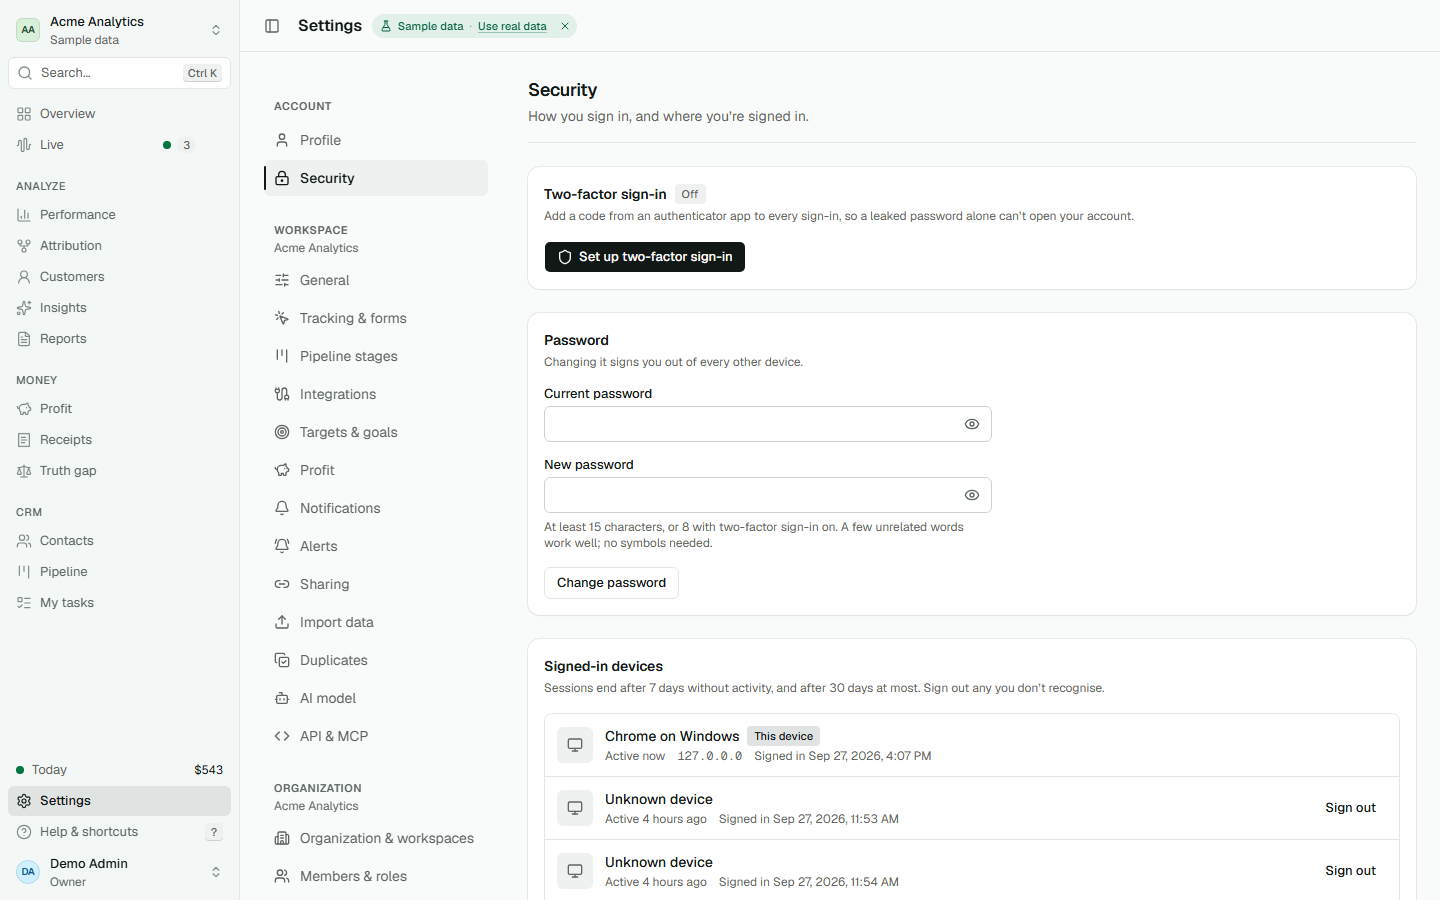Open Insights page
Viewport: 1440px width, 900px height.
[119, 308]
